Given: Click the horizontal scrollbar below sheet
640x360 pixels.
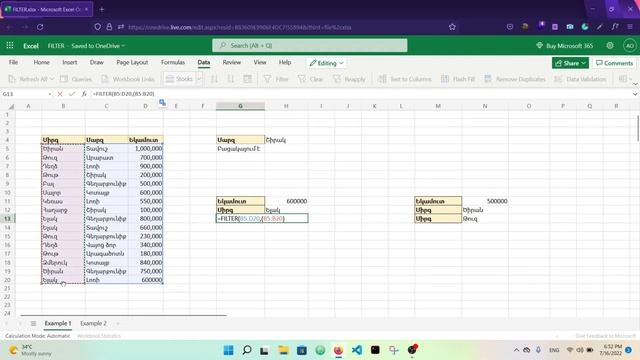Looking at the screenshot, I should (123, 316).
